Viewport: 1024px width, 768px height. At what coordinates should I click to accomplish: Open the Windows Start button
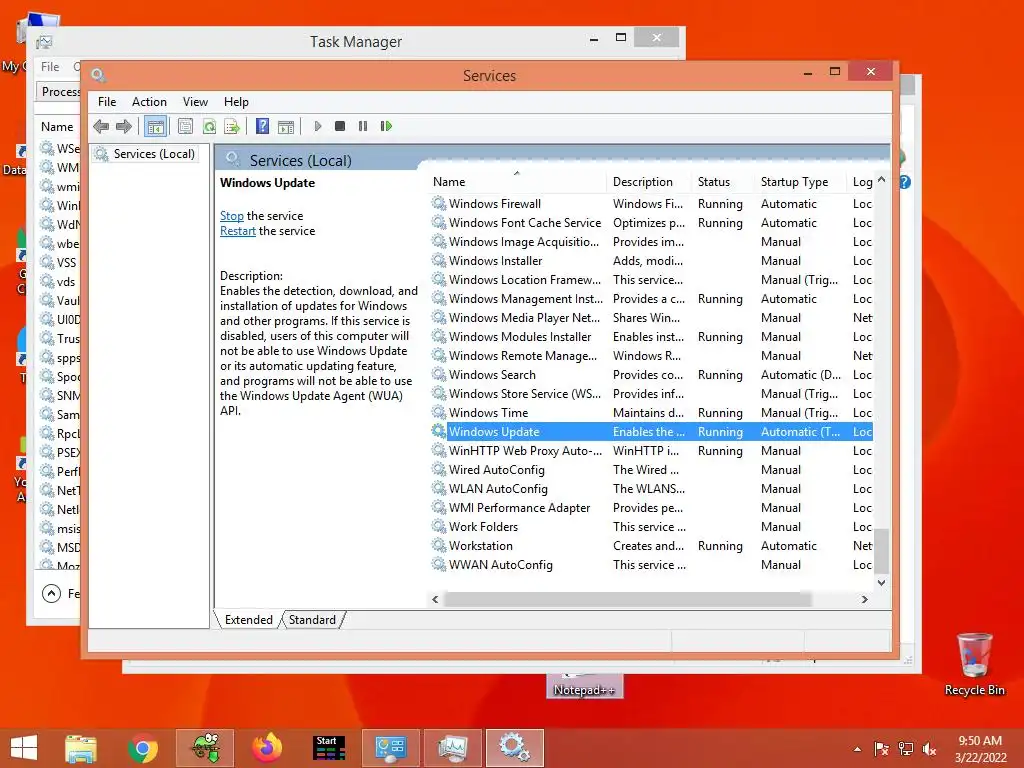coord(24,748)
